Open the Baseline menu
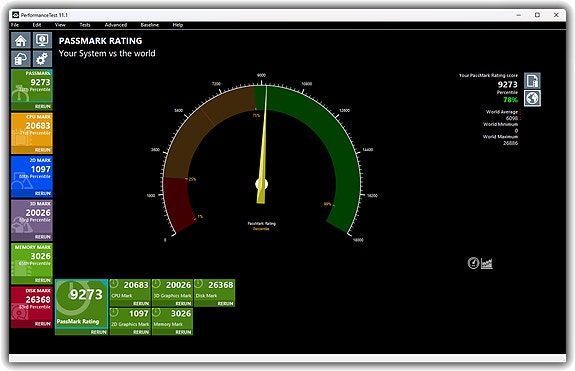Image resolution: width=575 pixels, height=371 pixels. click(150, 25)
